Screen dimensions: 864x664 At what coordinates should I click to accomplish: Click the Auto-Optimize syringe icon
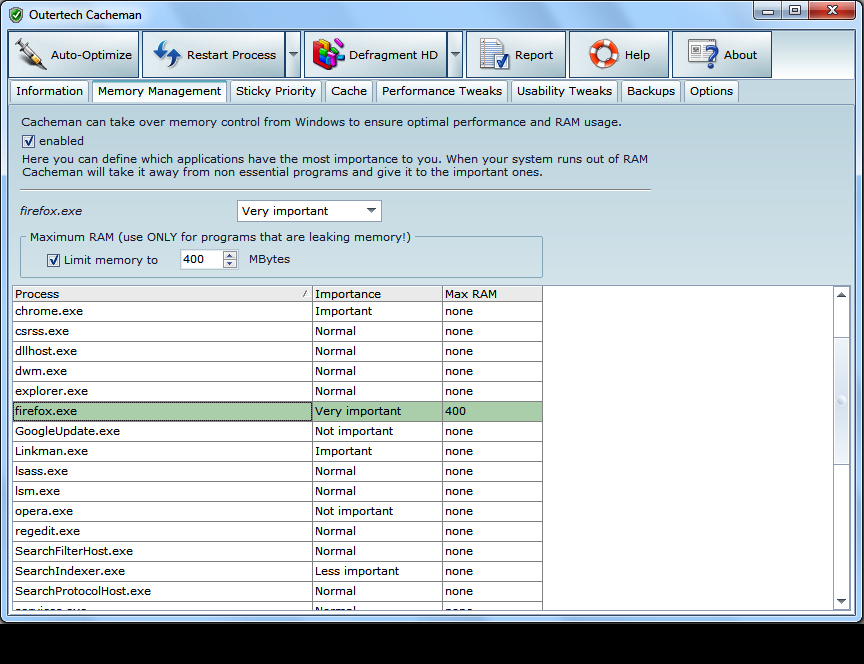[x=30, y=54]
